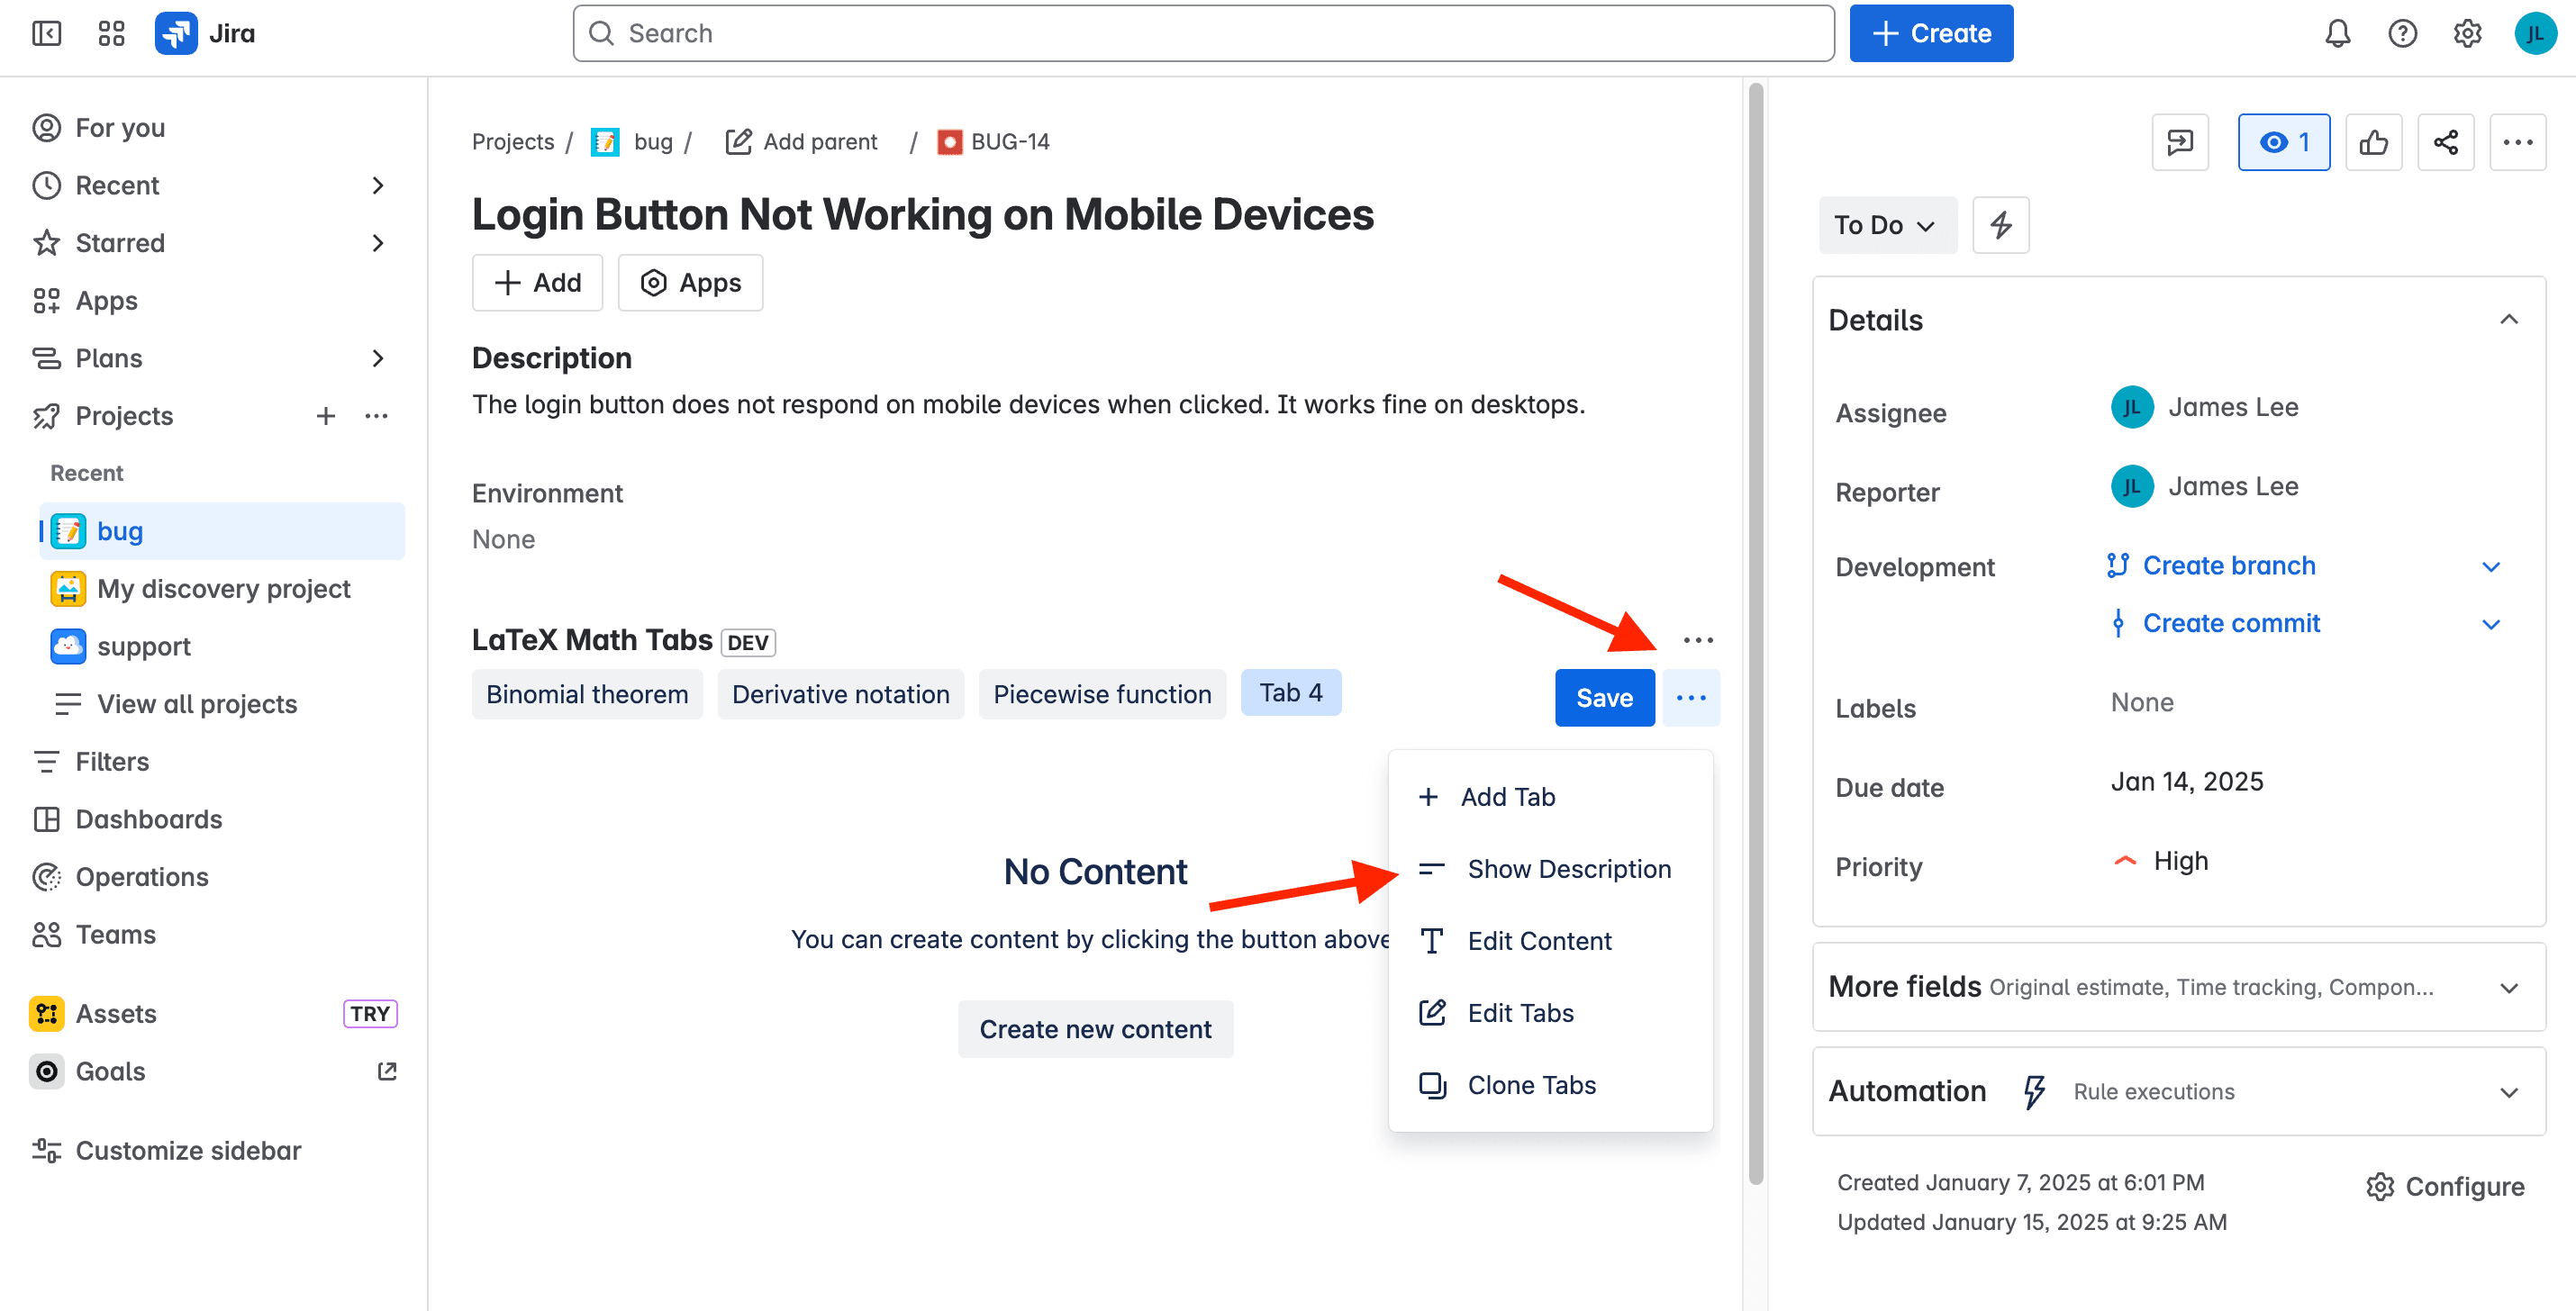This screenshot has height=1311, width=2576.
Task: Click the Automation rule executions lightning icon
Action: [2033, 1091]
